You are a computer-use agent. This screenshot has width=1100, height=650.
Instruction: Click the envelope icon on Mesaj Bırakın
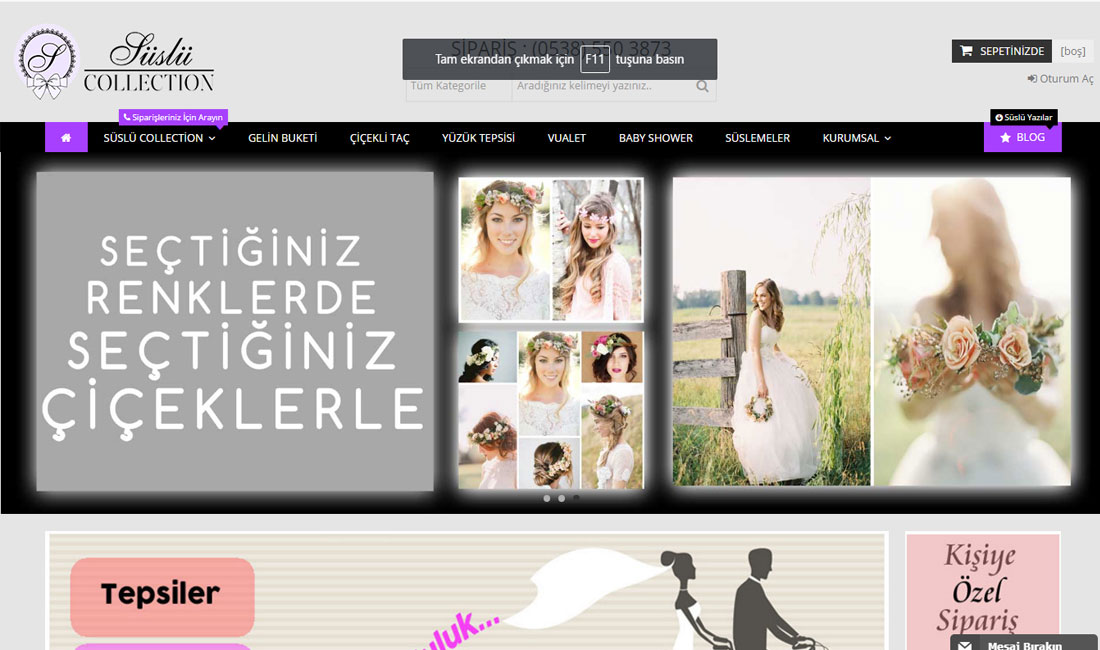[965, 645]
